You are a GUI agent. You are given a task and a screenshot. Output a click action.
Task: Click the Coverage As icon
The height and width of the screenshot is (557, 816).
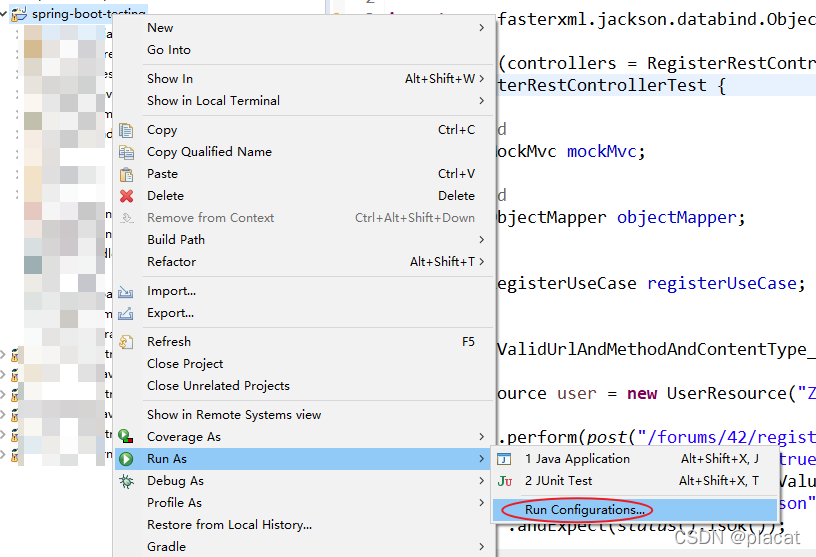(126, 437)
